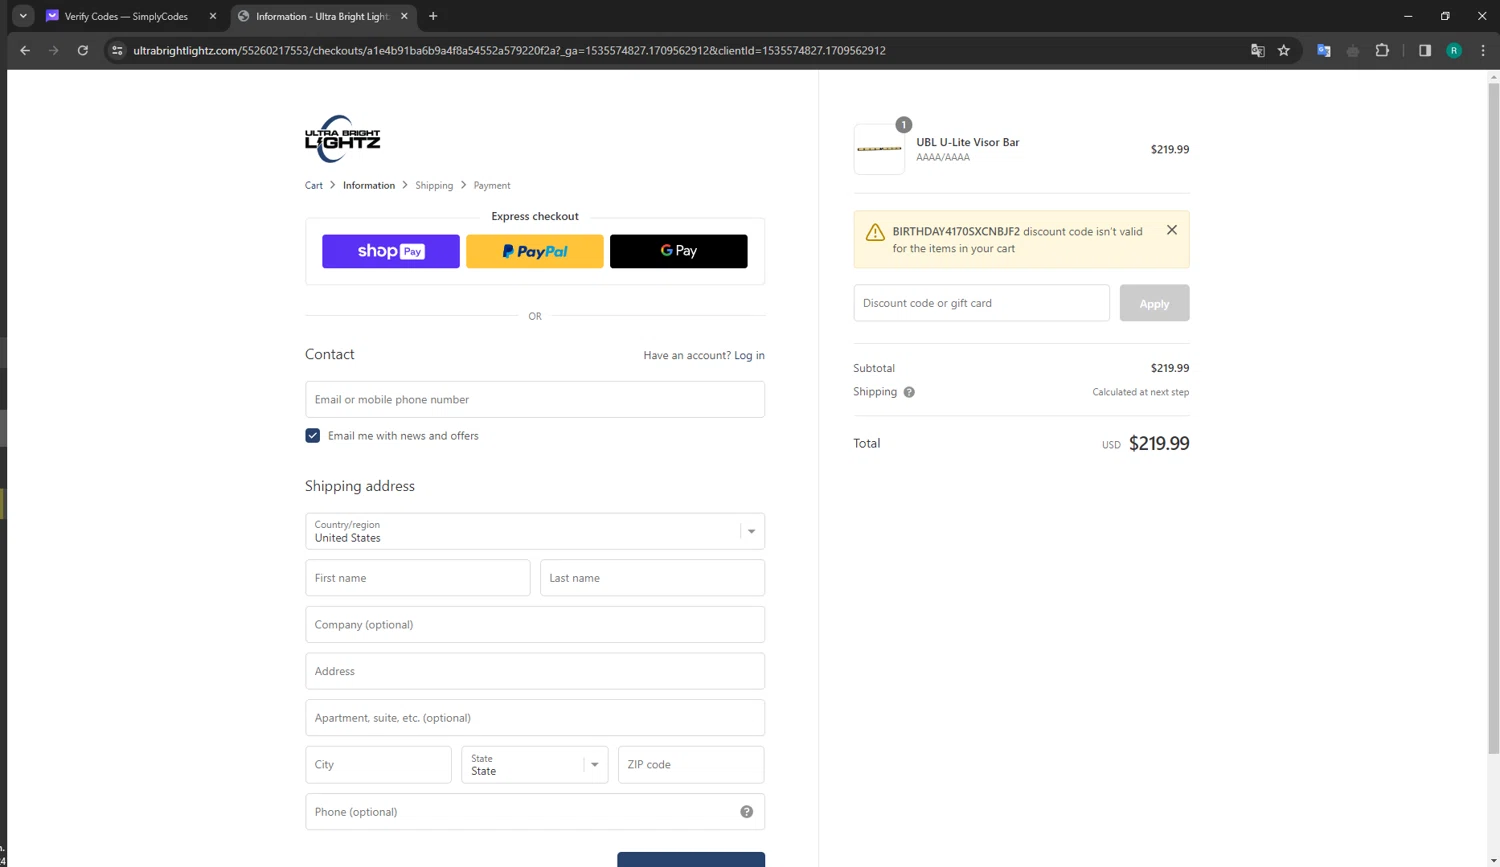Viewport: 1500px width, 867px height.
Task: Click the BIRTHDAY4170SXCNBJF2 code text
Action: pos(956,231)
